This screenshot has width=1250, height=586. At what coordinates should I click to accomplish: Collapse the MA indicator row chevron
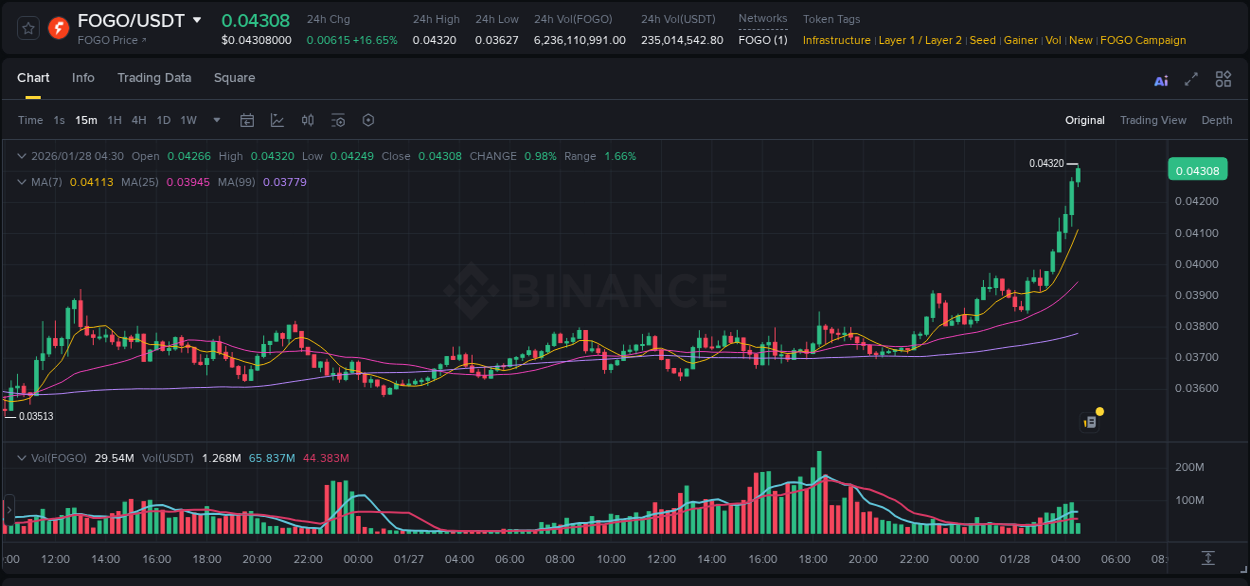[22, 182]
